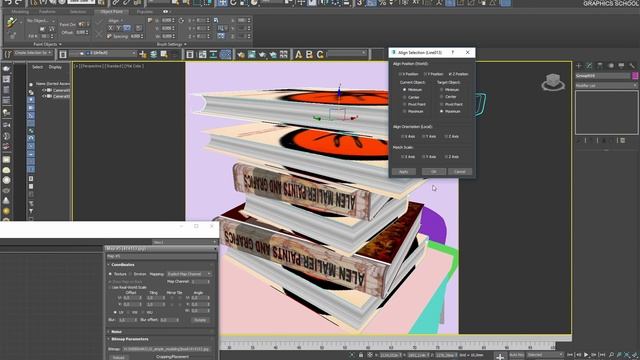The height and width of the screenshot is (360, 640).
Task: Click the Paint Objects brush icon
Action: pos(11,22)
